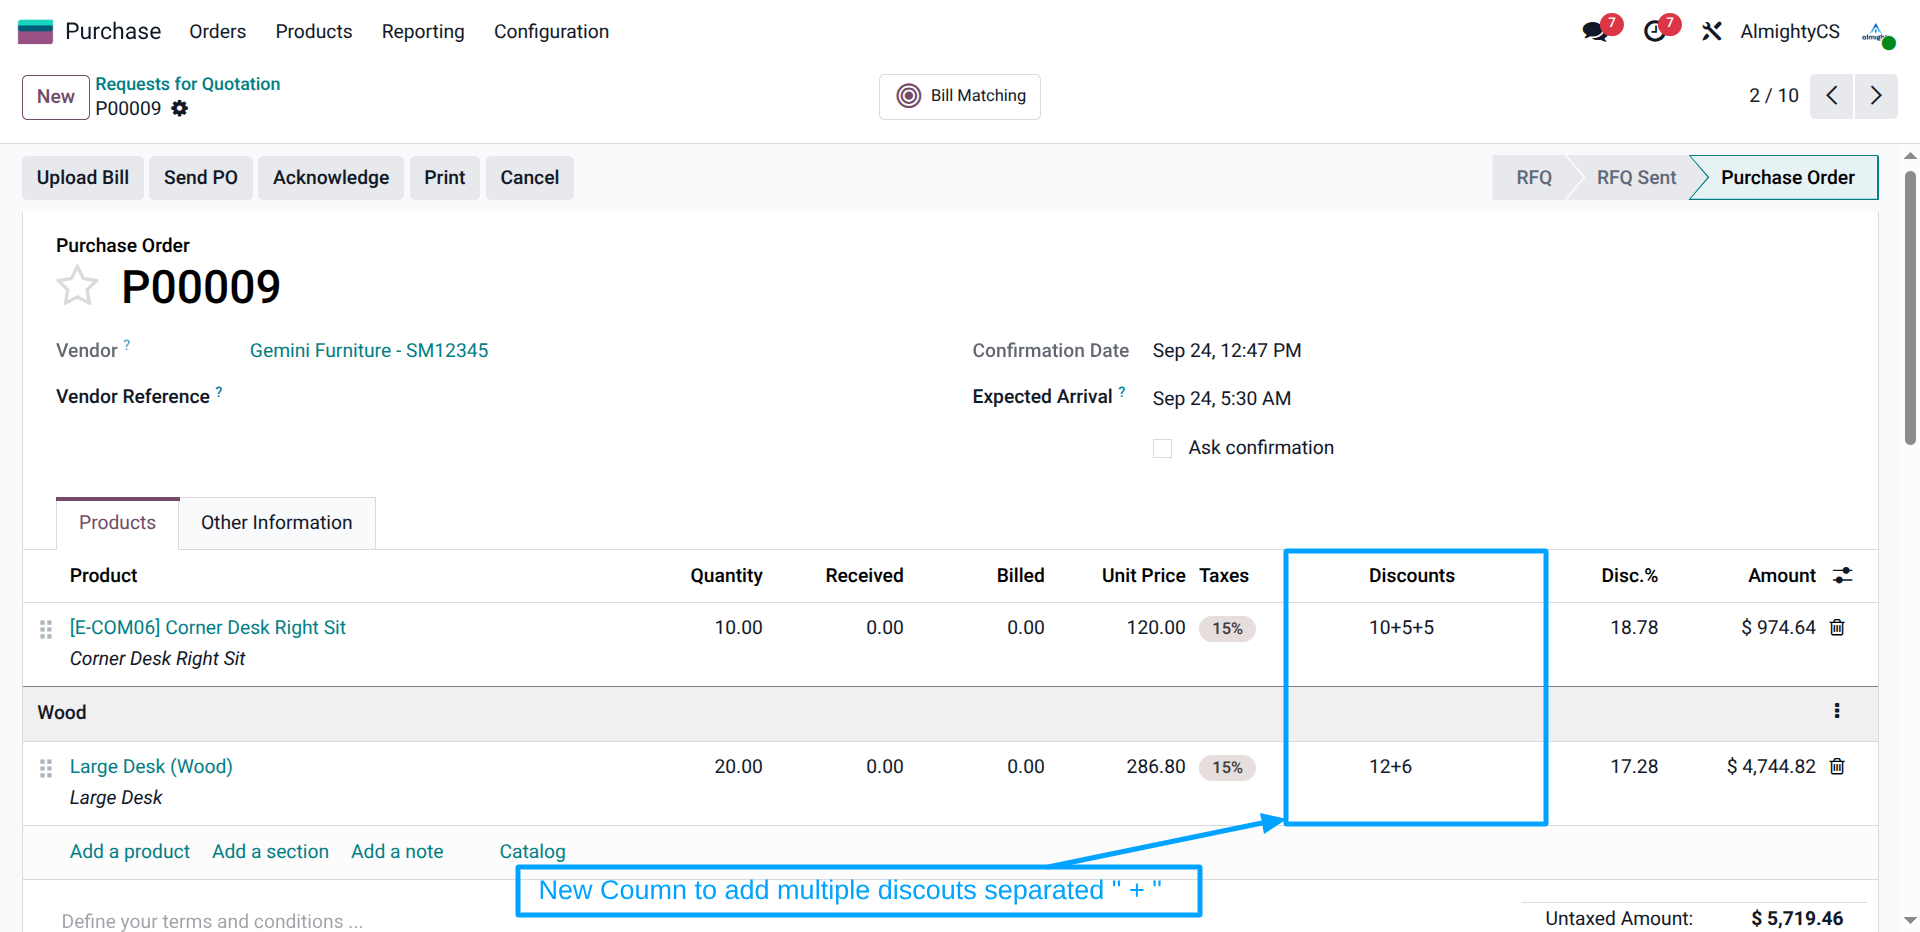1920x932 pixels.
Task: Delete the Large Desk (Wood) line
Action: pyautogui.click(x=1837, y=767)
